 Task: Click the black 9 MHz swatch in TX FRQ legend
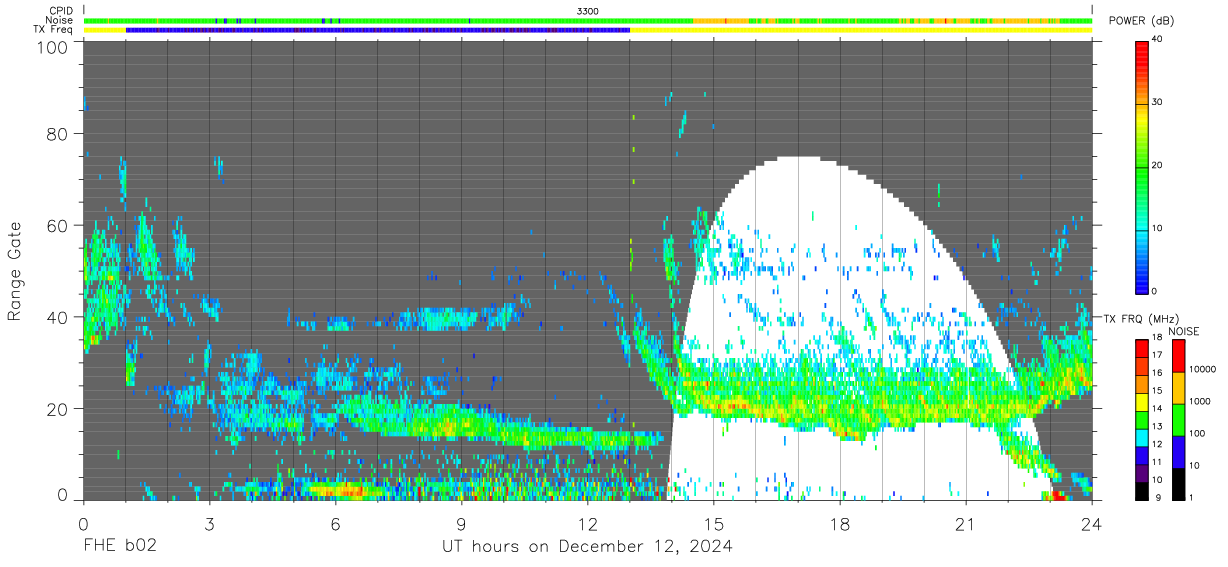1143,491
